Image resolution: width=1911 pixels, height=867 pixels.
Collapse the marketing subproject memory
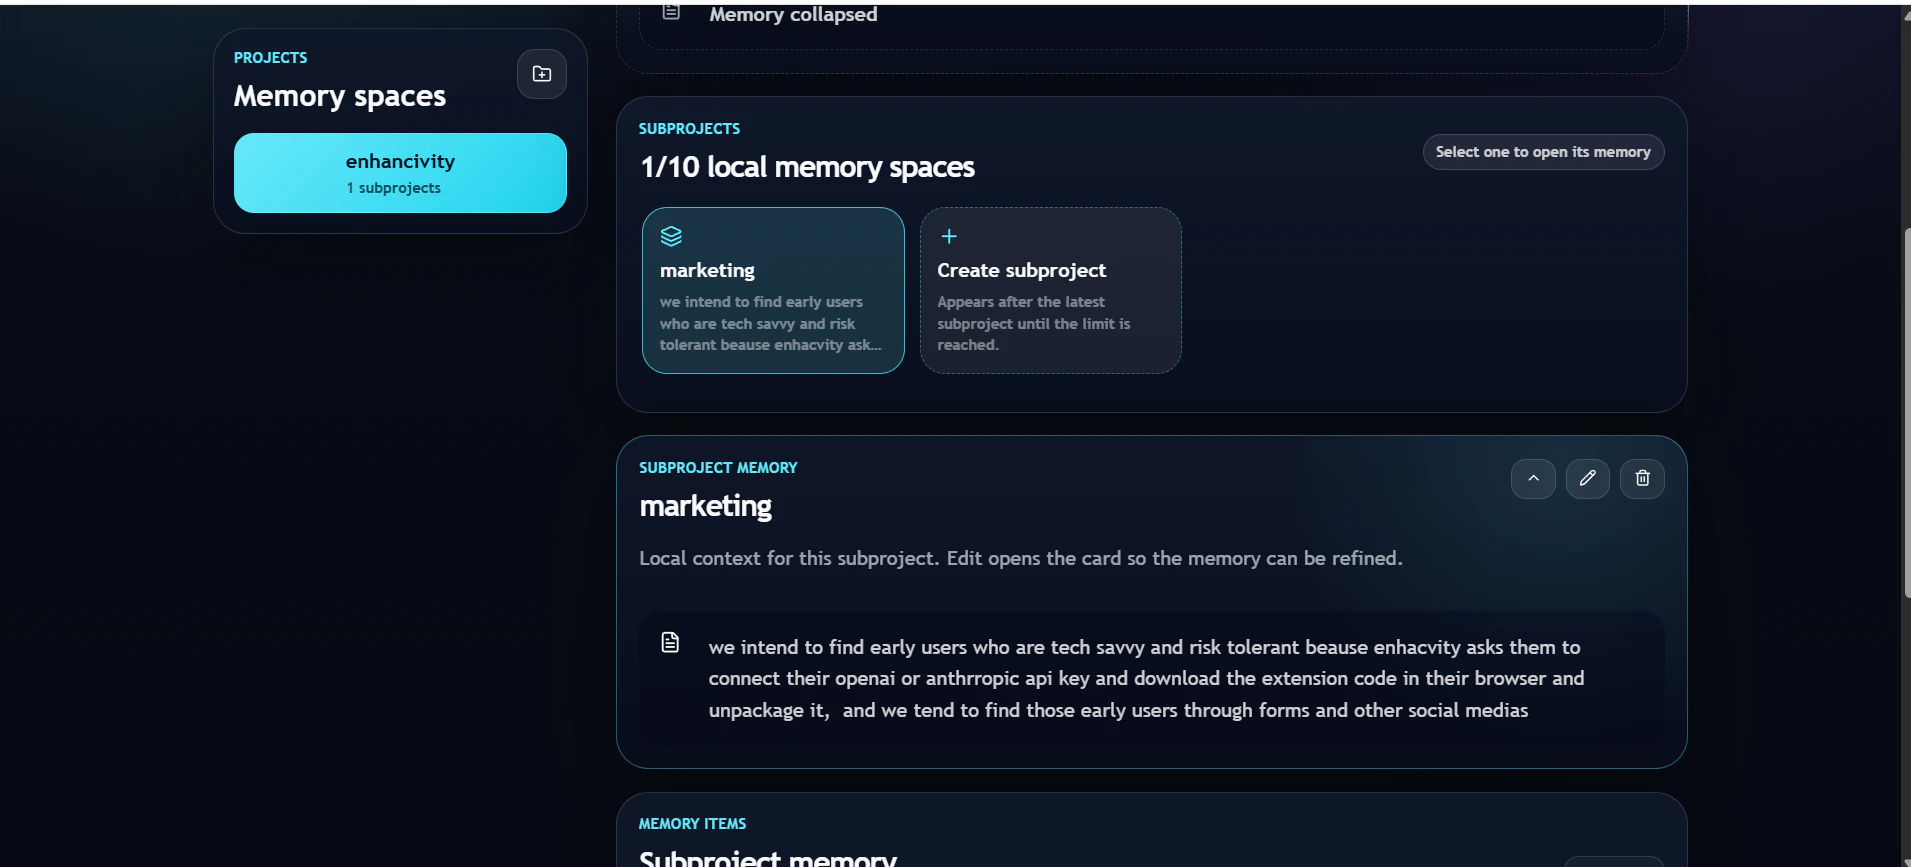[1533, 478]
